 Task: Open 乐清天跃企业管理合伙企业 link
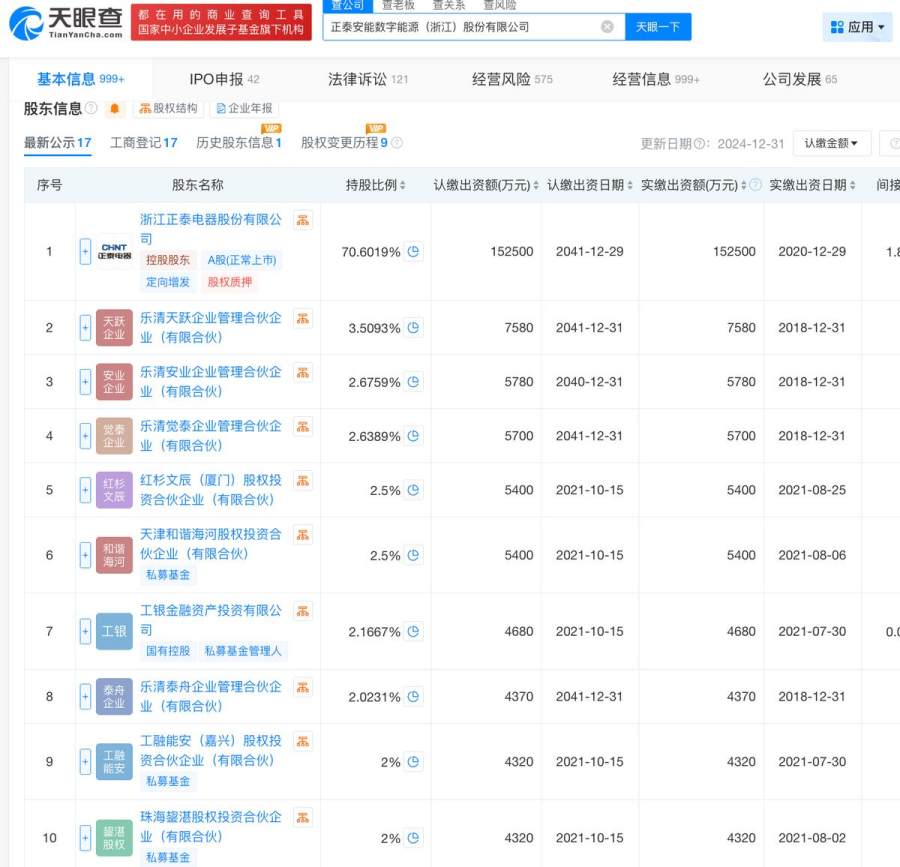(x=211, y=328)
